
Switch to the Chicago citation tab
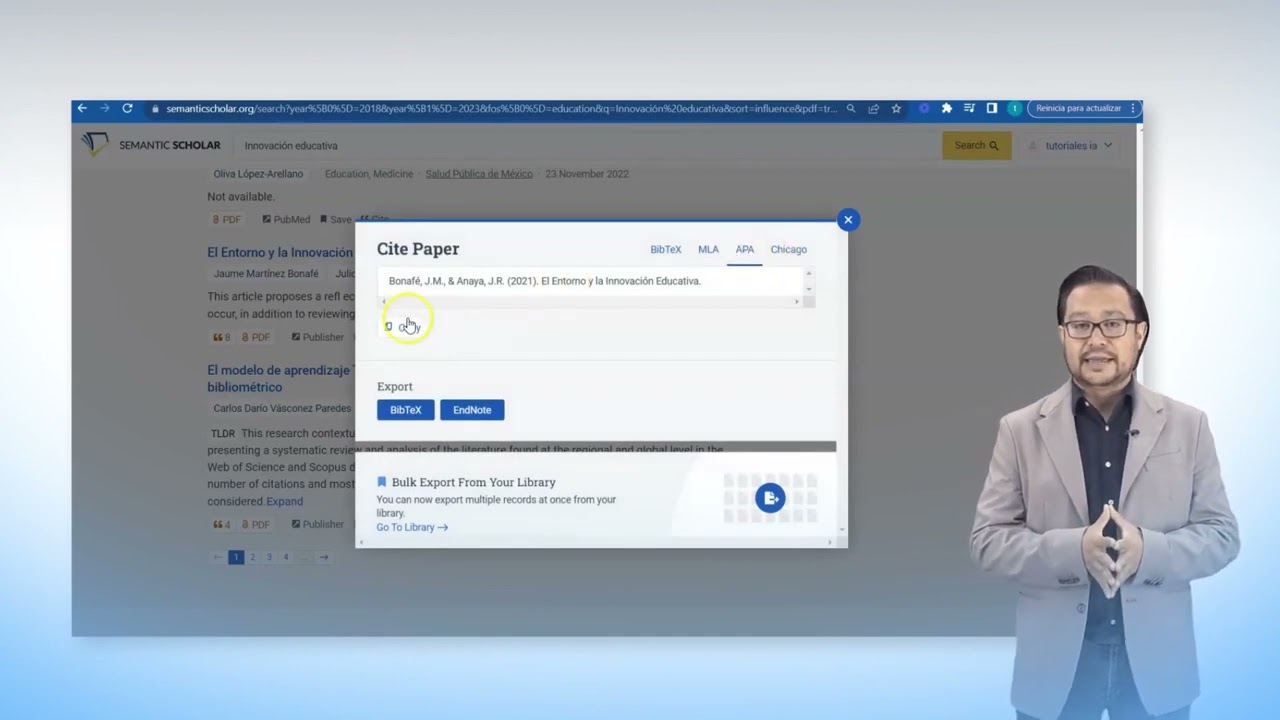click(x=789, y=249)
